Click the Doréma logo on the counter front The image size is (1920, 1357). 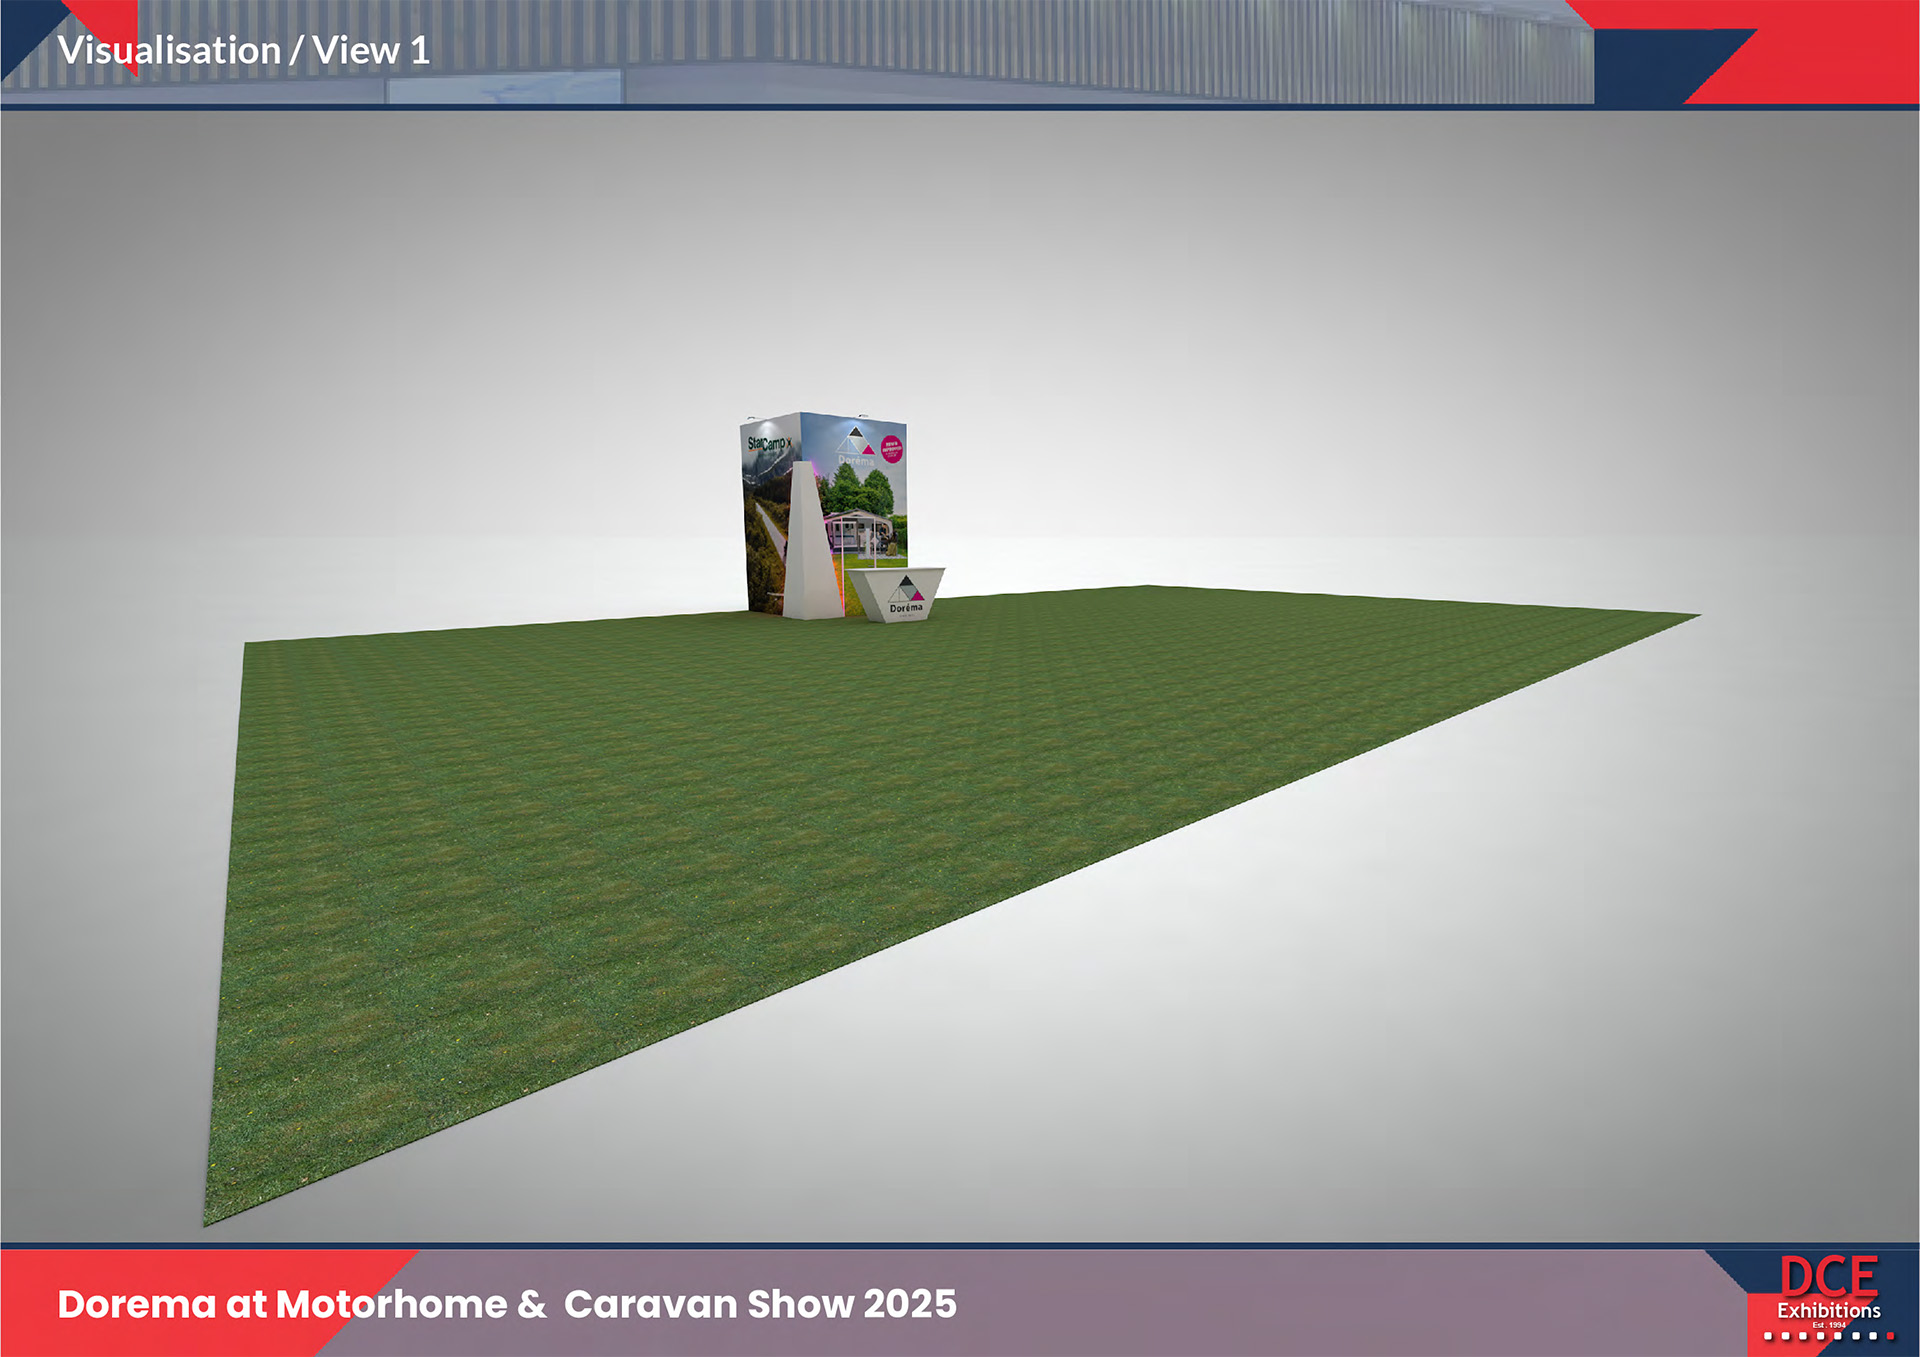click(906, 596)
